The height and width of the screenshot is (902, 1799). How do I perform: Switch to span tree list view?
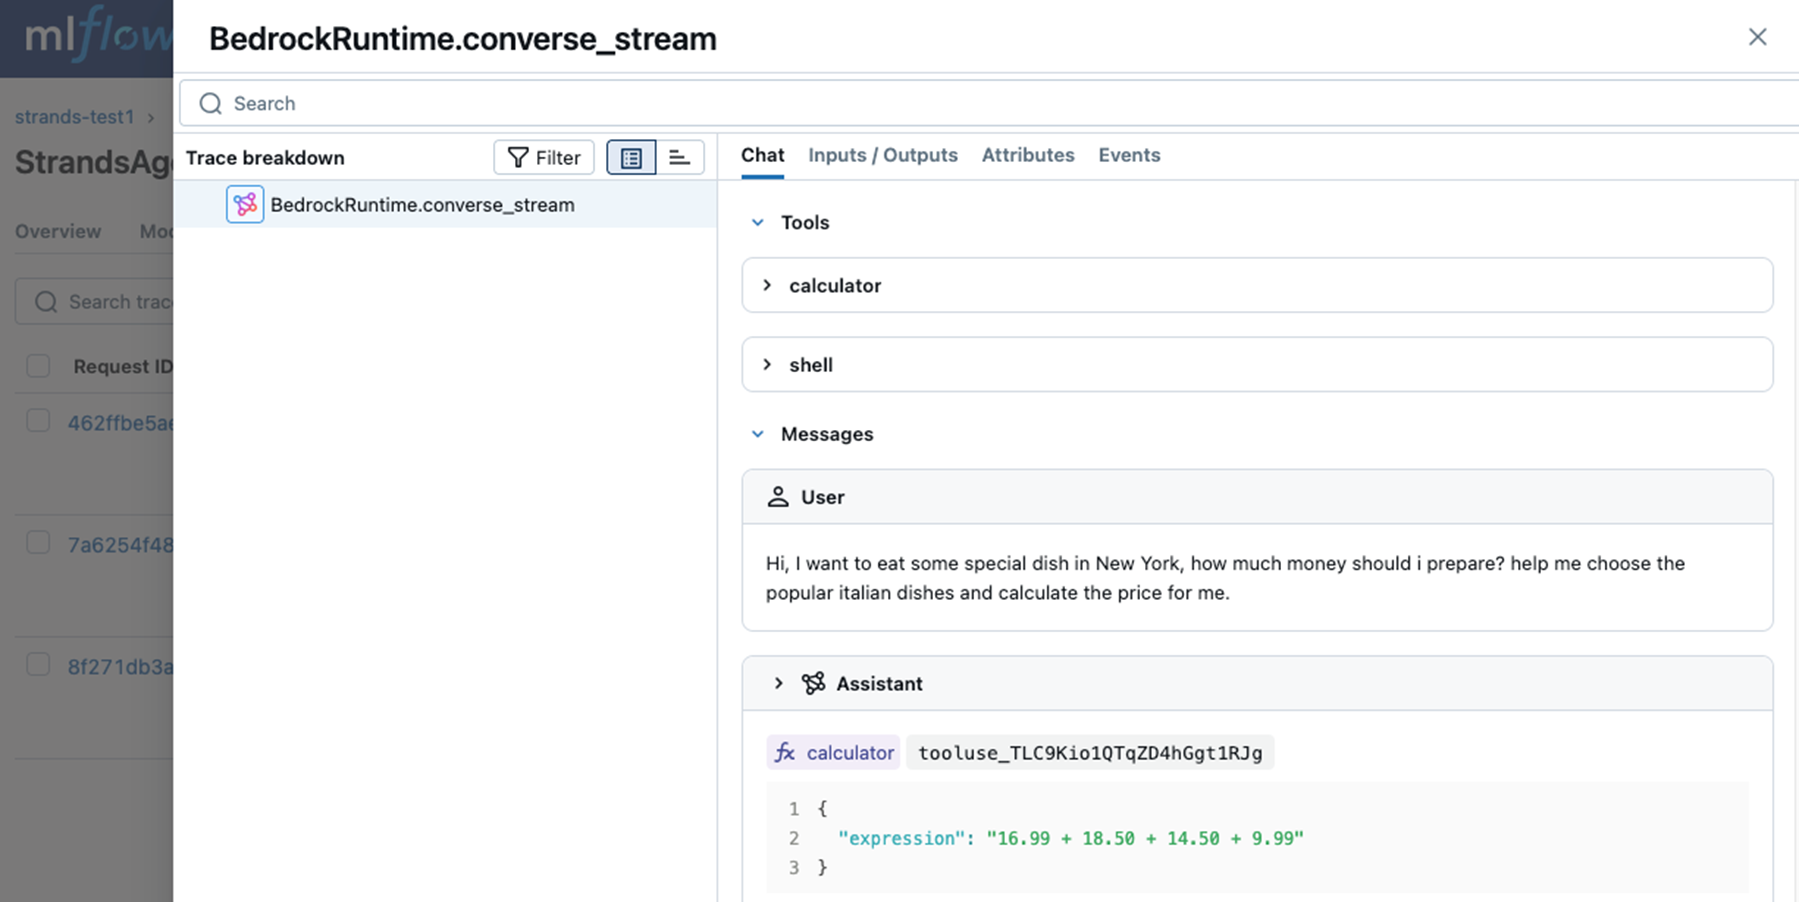(x=631, y=157)
